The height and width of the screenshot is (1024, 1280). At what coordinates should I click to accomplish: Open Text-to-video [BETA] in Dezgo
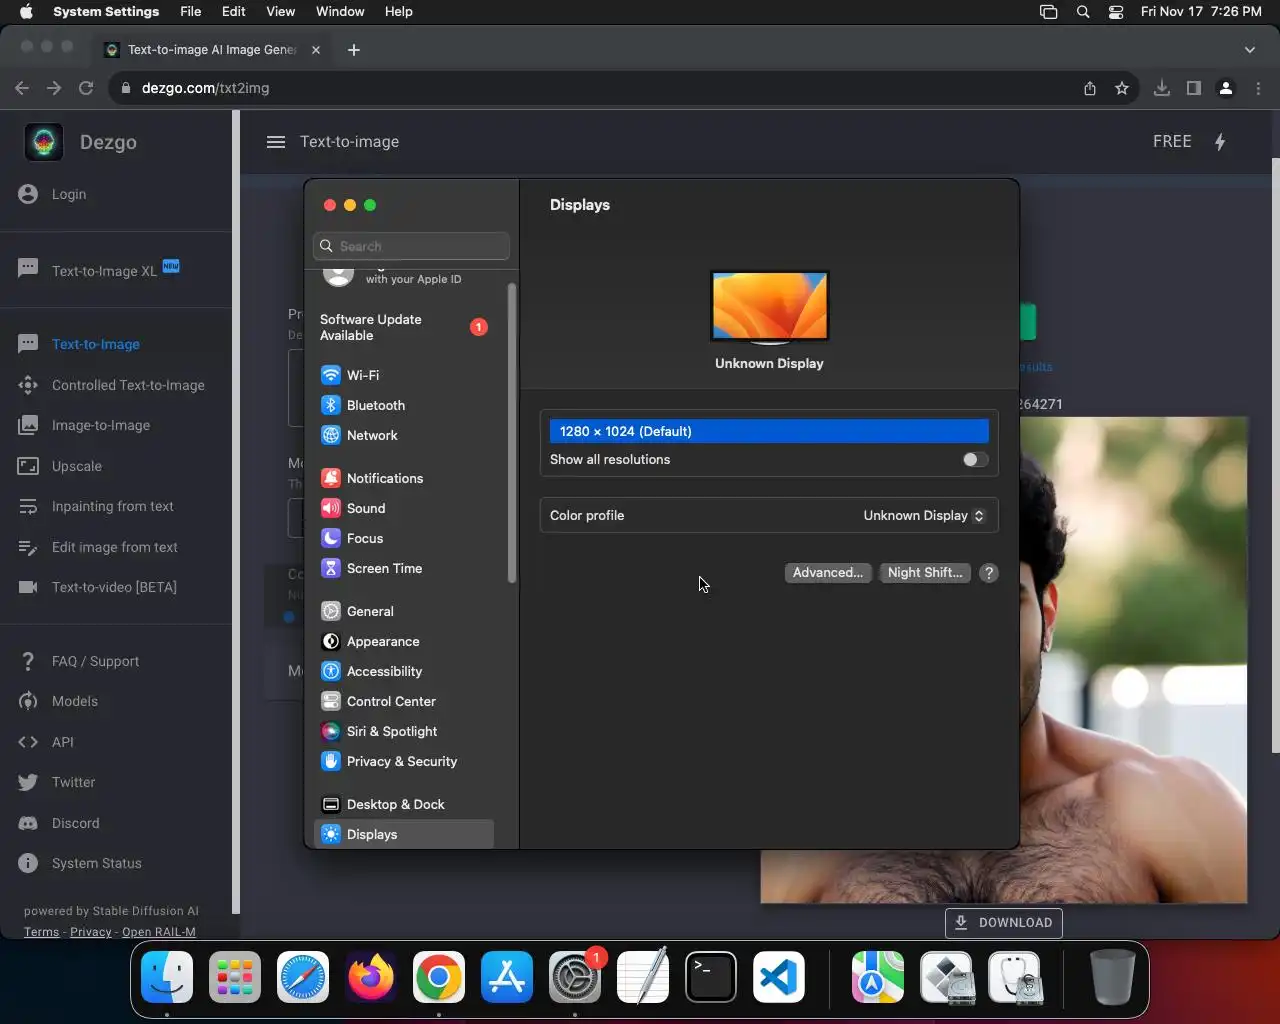click(x=115, y=587)
